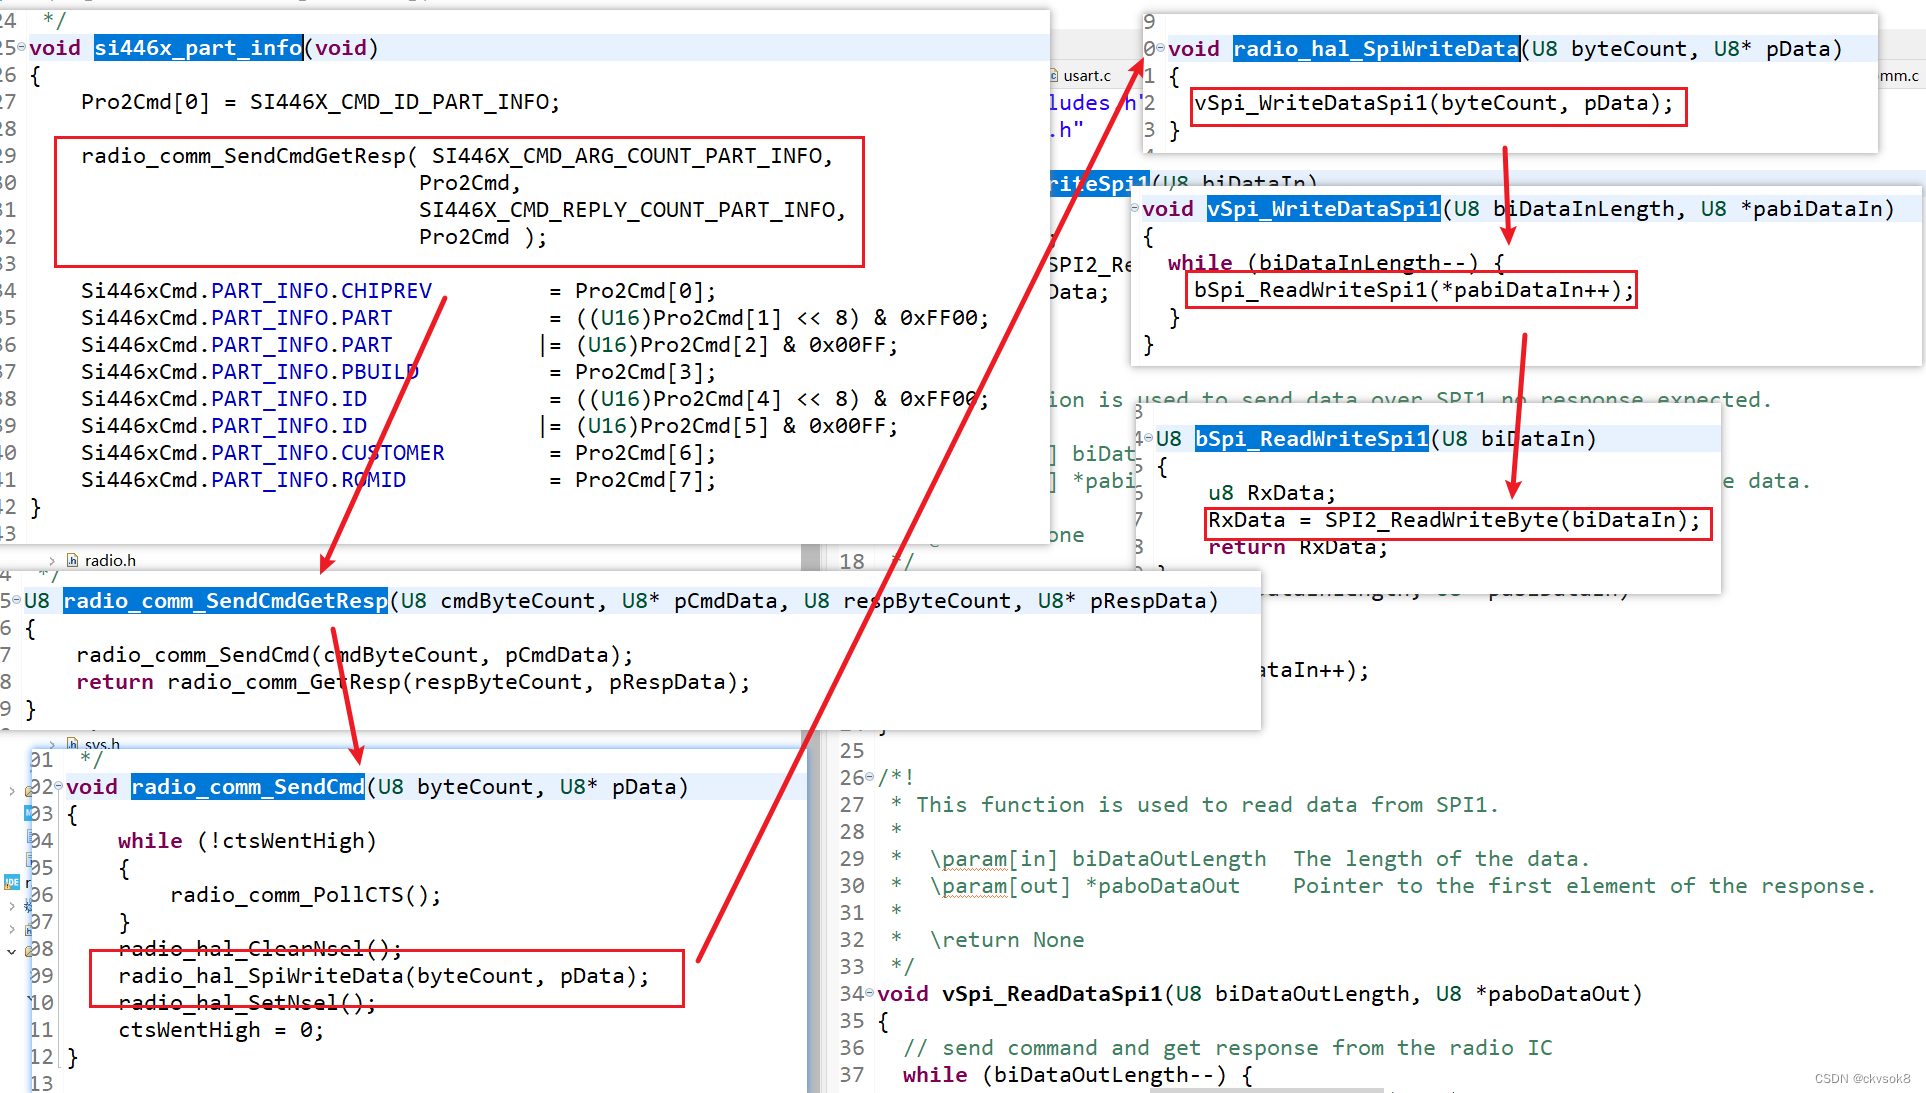
Task: Select highlighted bSpi_ReadWriteSpi1 function name
Action: (x=1312, y=438)
